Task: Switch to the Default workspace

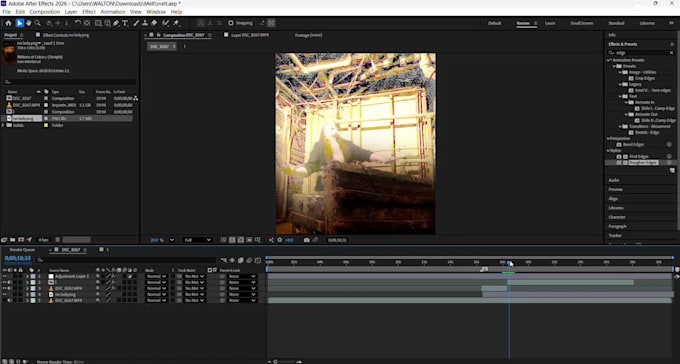Action: click(495, 23)
